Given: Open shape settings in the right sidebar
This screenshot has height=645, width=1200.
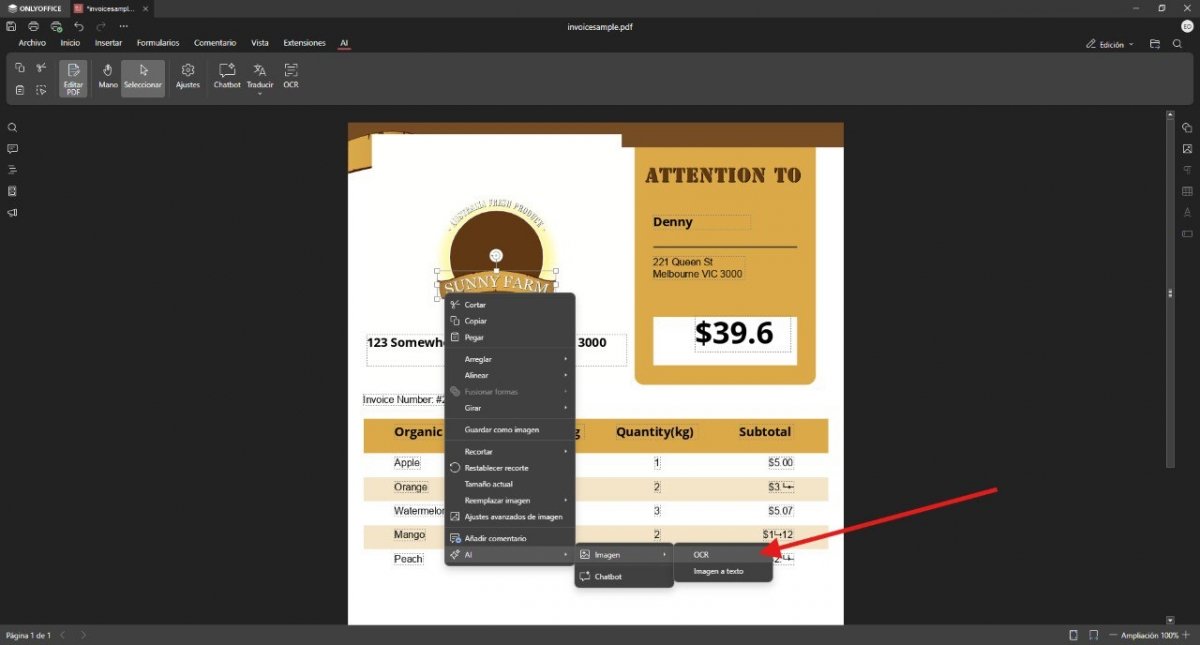Looking at the screenshot, I should (x=1187, y=128).
